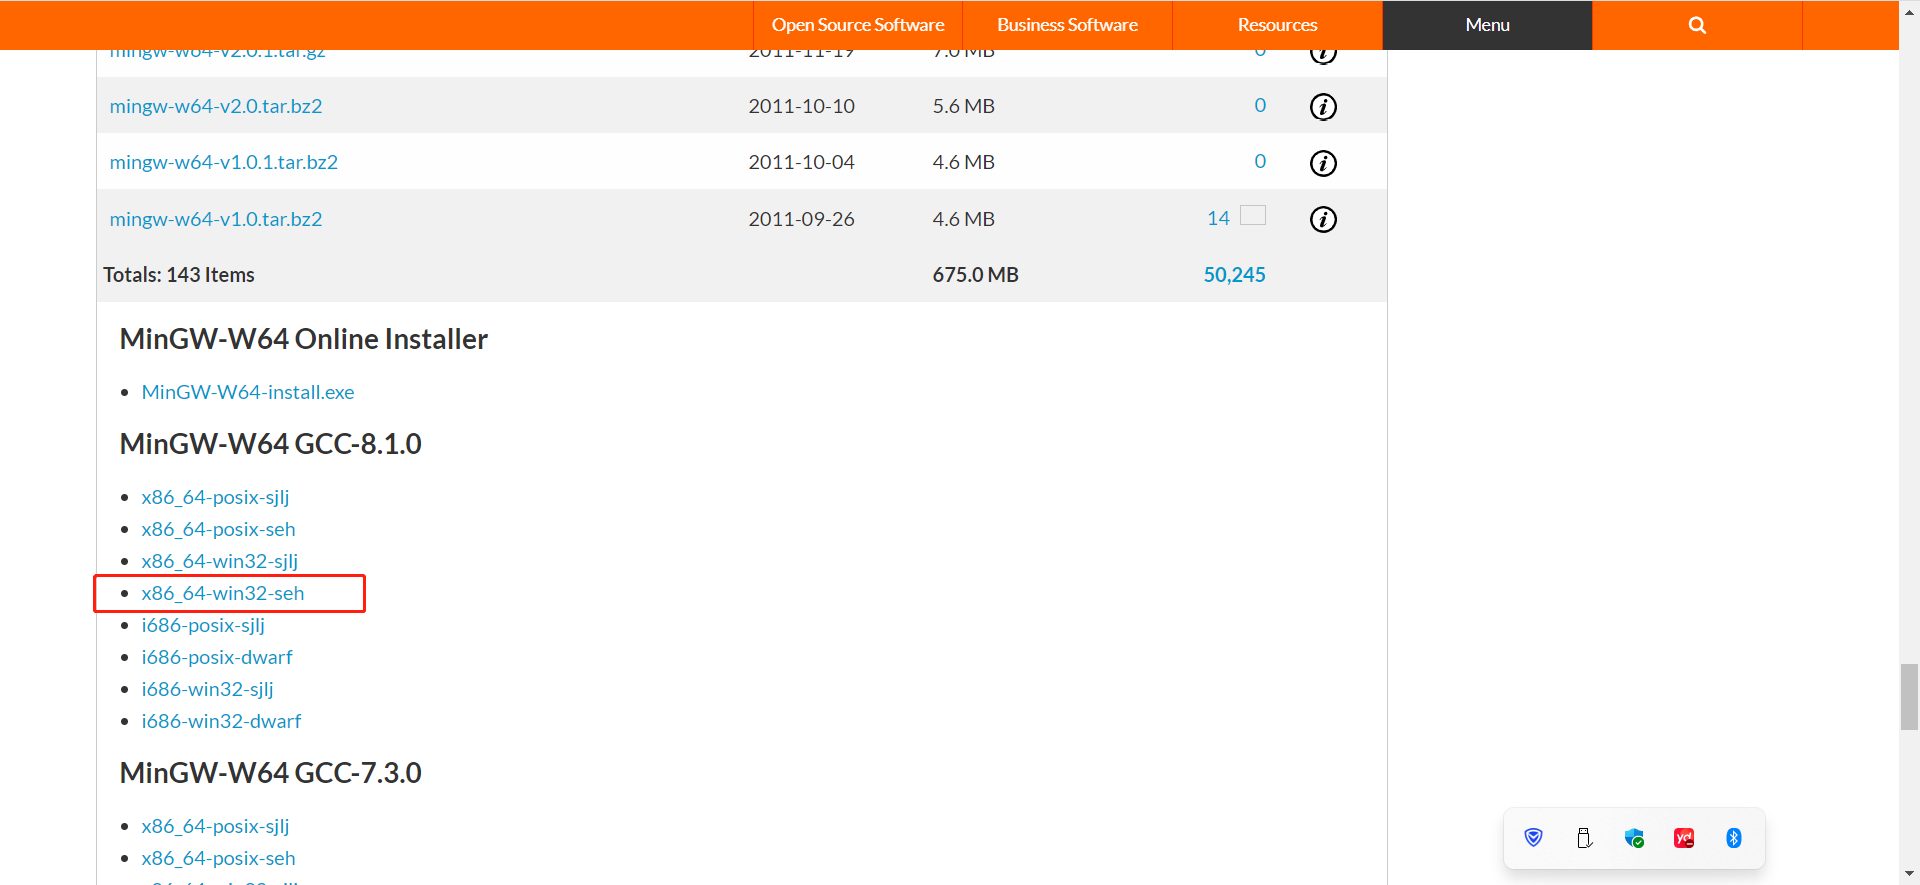Open i686-posix-dwarf link

pyautogui.click(x=217, y=657)
